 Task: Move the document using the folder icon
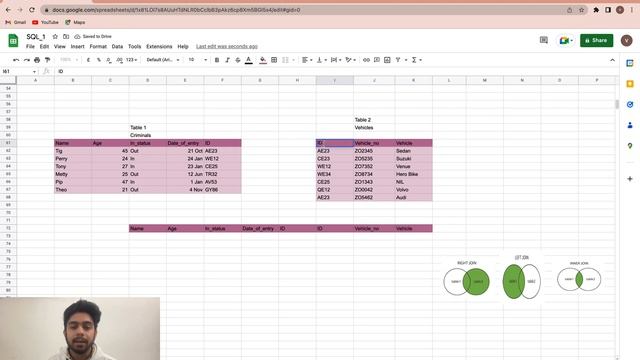[x=66, y=37]
